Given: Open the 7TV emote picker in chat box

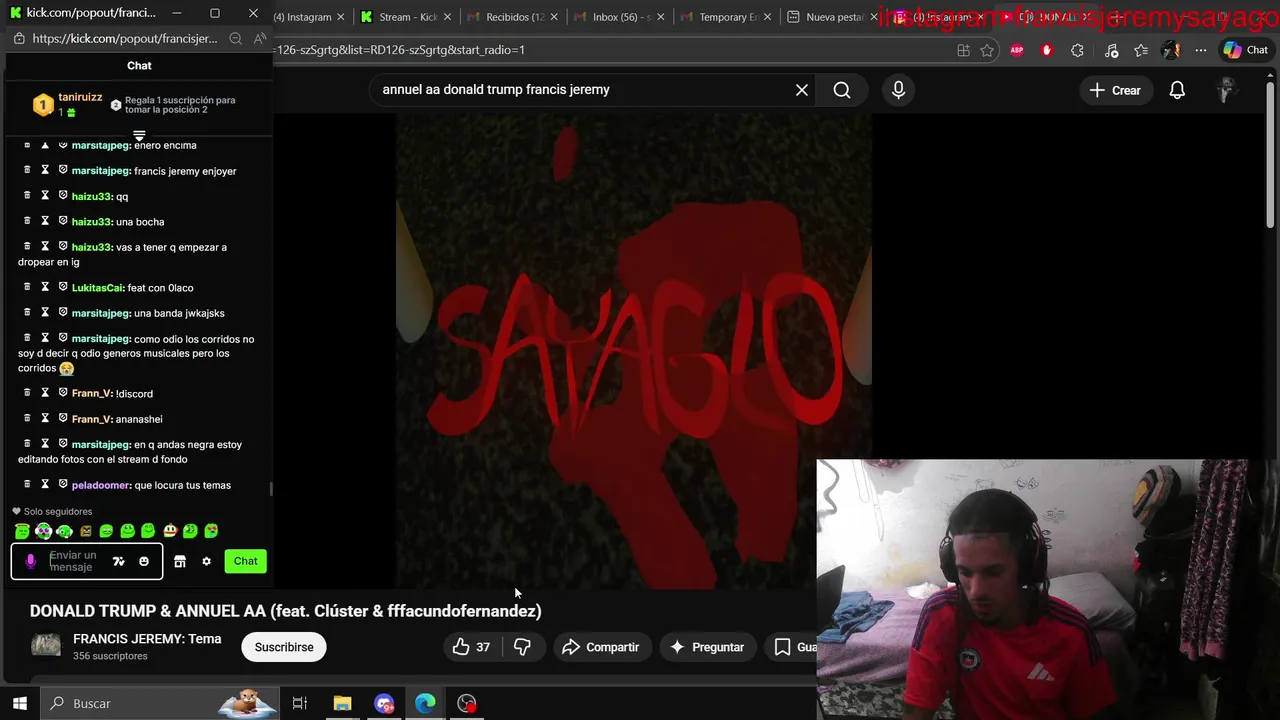Looking at the screenshot, I should tap(118, 561).
